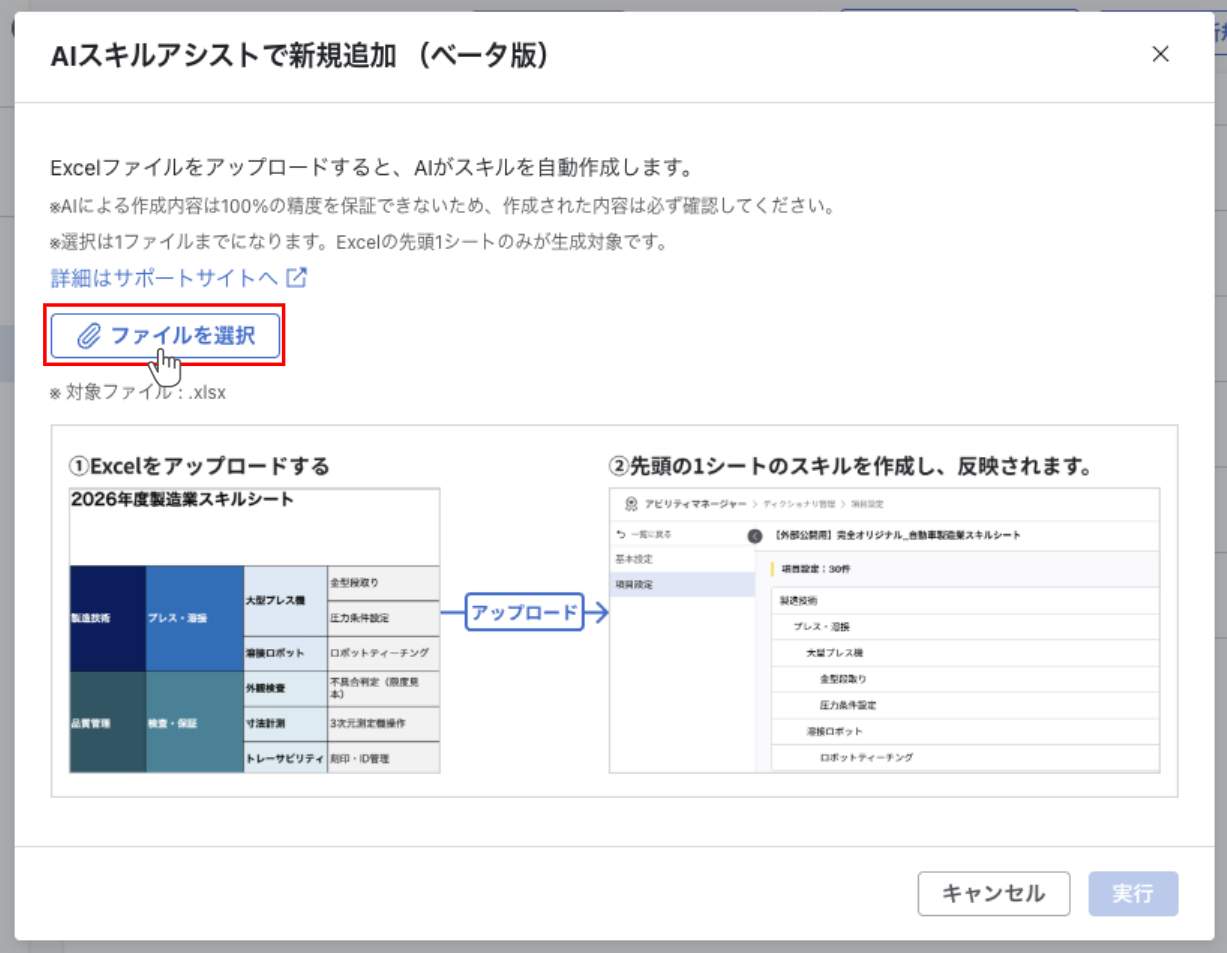1227x953 pixels.
Task: Click the アビリティマネージャー logo icon in the diagram
Action: [x=631, y=504]
